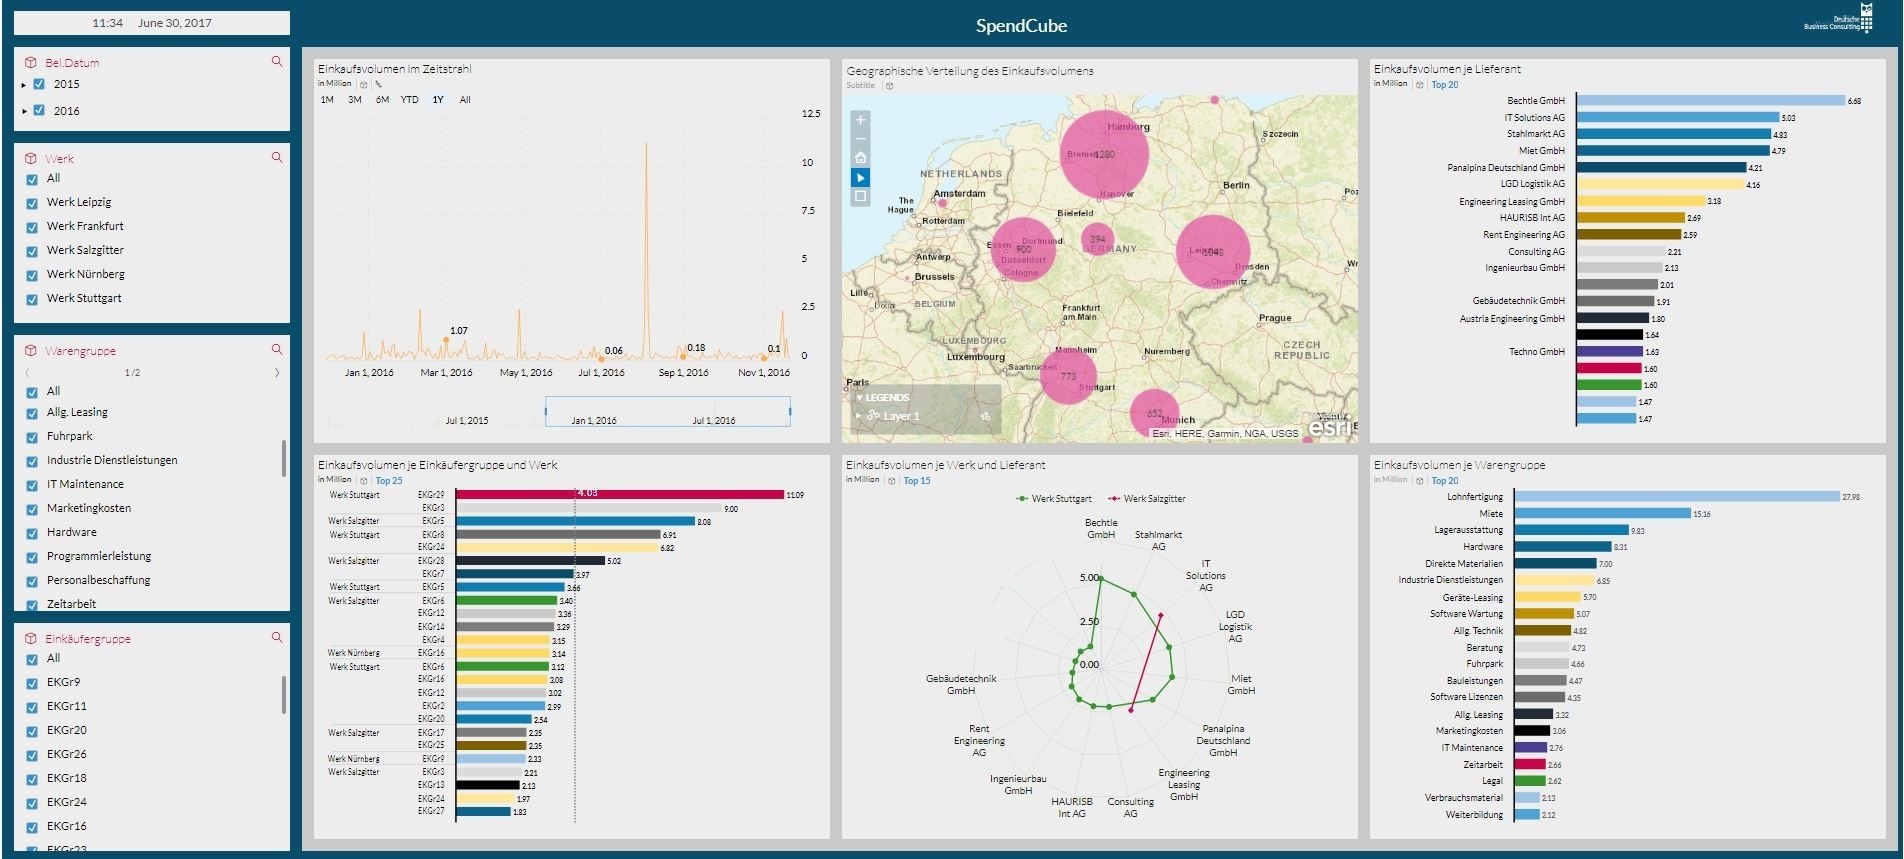This screenshot has height=859, width=1904.
Task: Uncheck Werk Frankfurt
Action: click(x=32, y=227)
